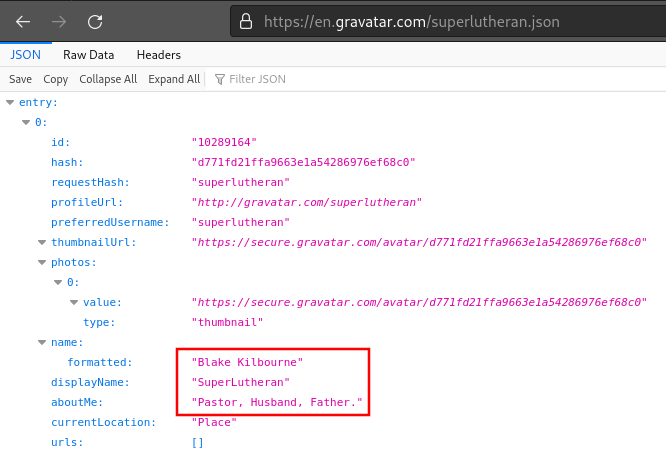Viewport: 666px width, 466px height.
Task: Click the preferredUsername value "superlutheran"
Action: 241,222
